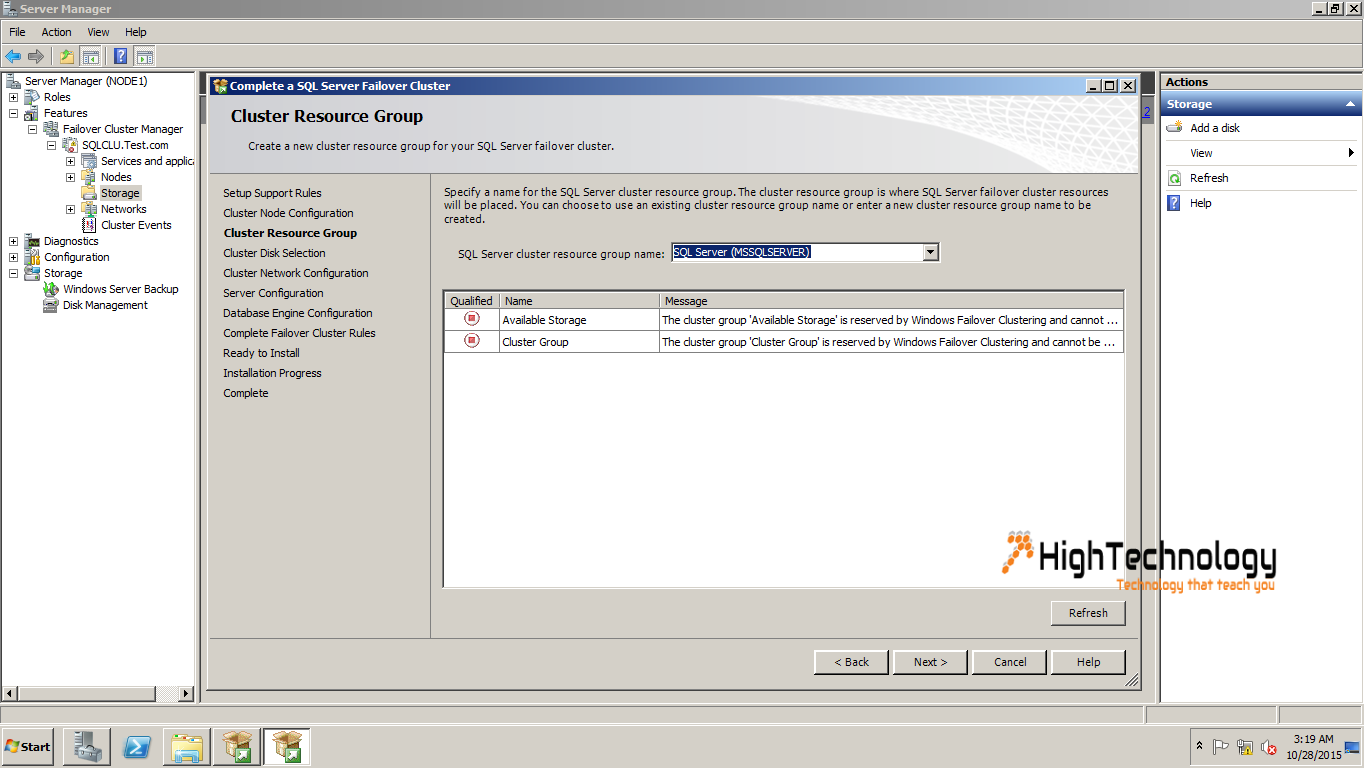Click the Forward arrow in the toolbar

click(36, 56)
